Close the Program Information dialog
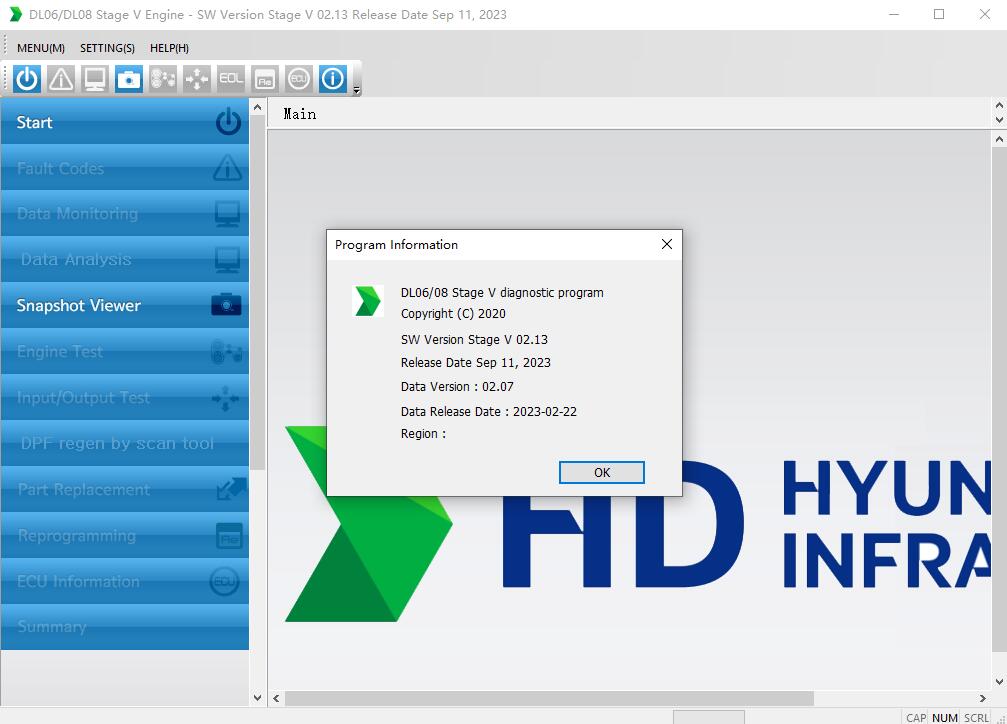 pyautogui.click(x=667, y=244)
